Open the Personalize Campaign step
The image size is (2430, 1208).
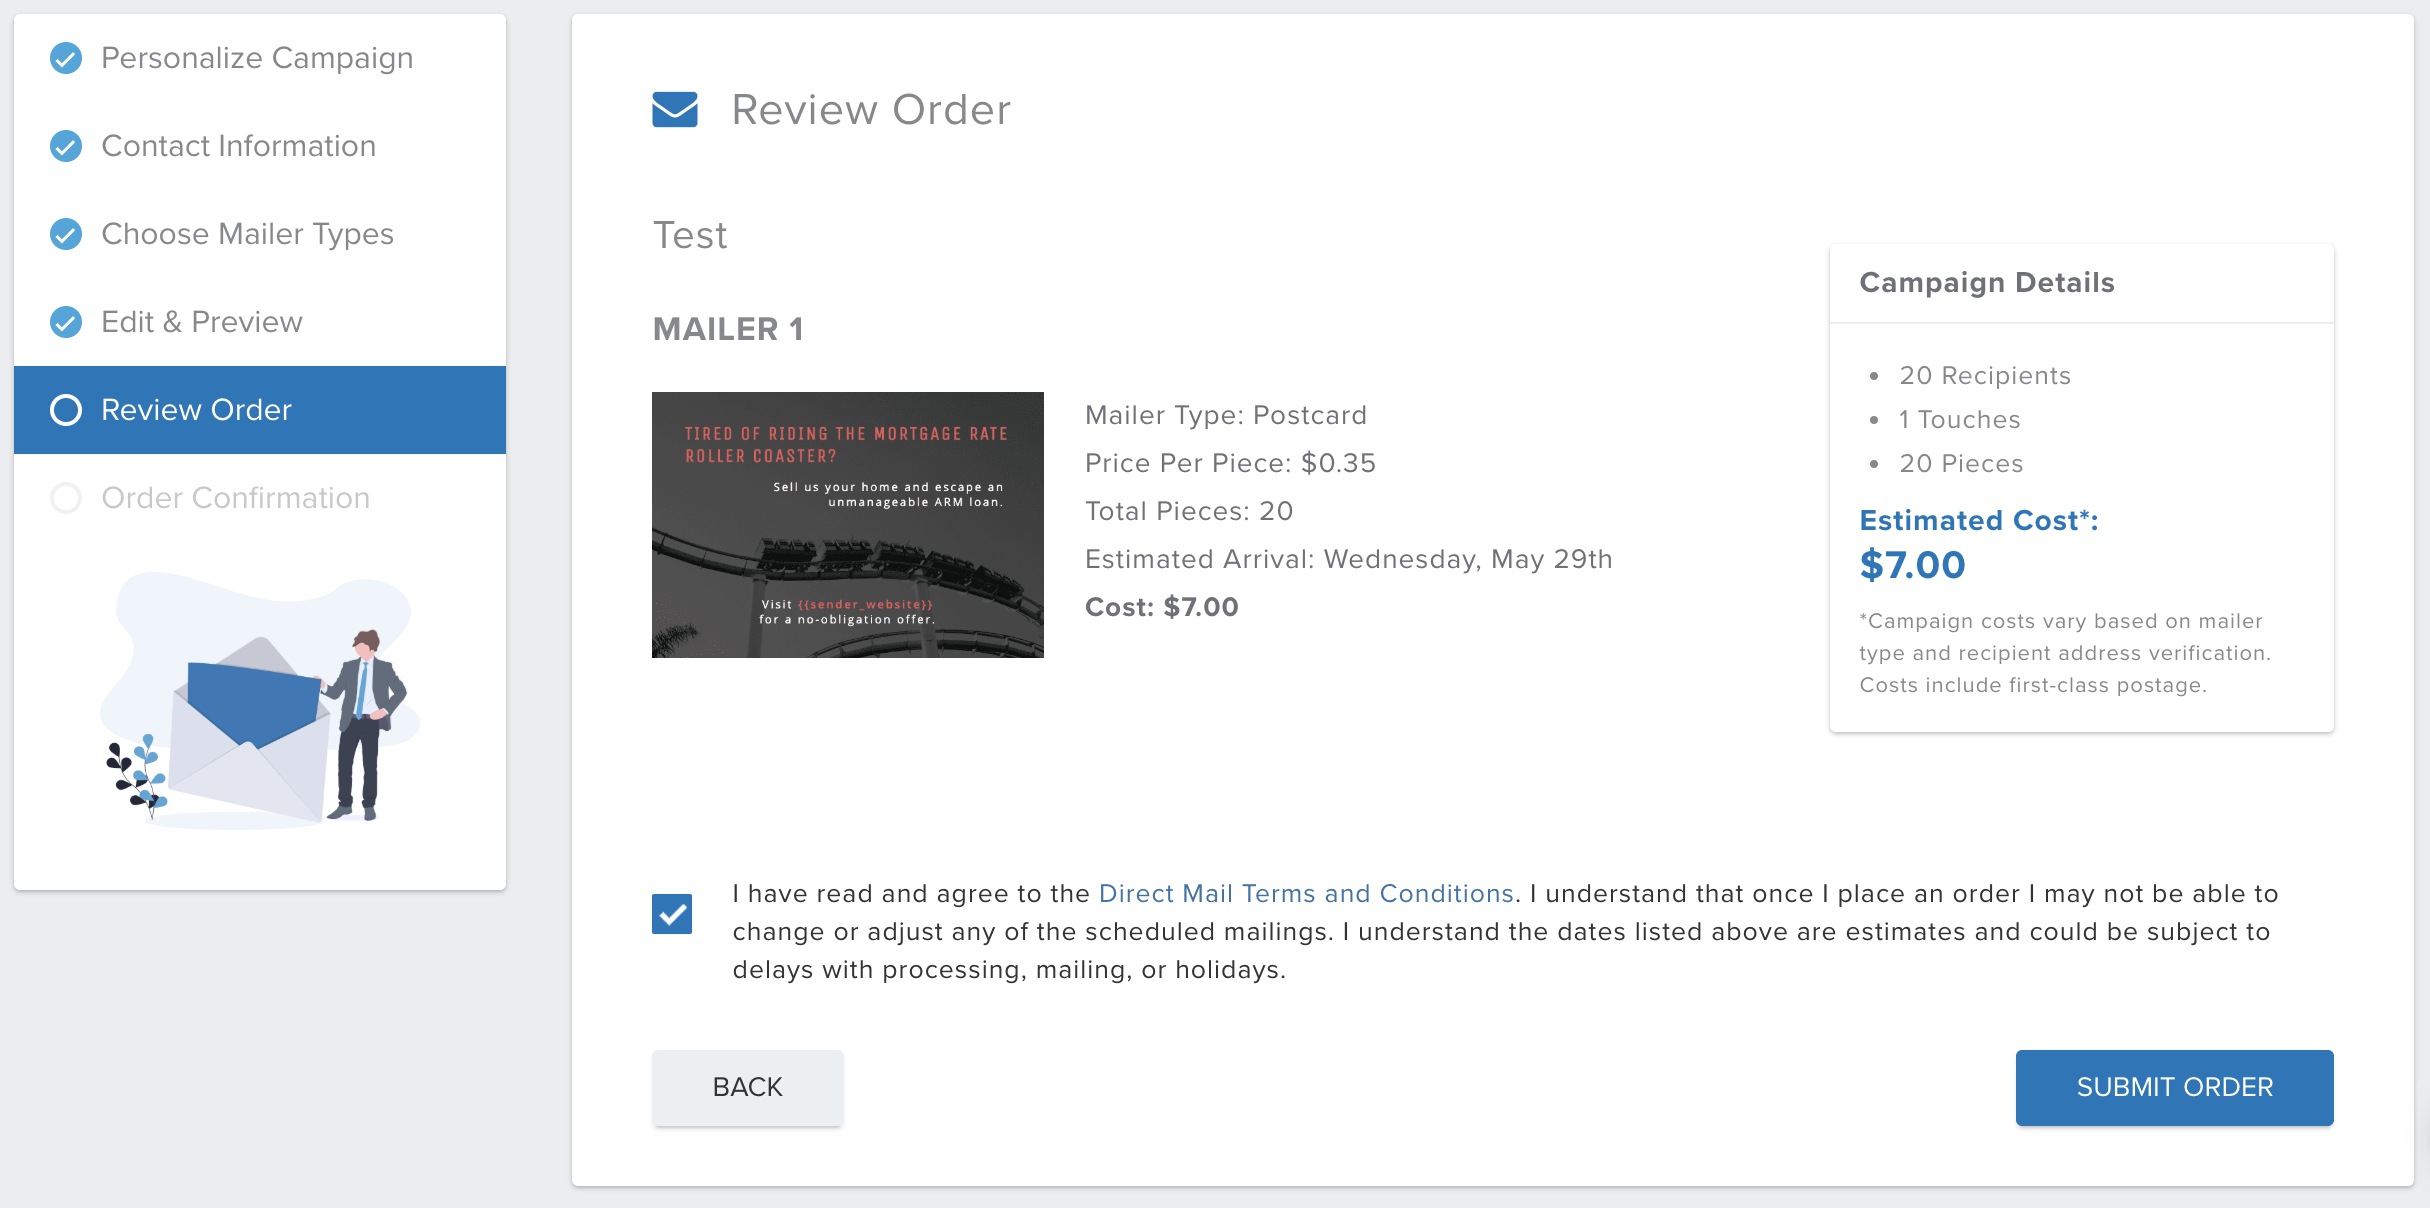click(x=257, y=58)
